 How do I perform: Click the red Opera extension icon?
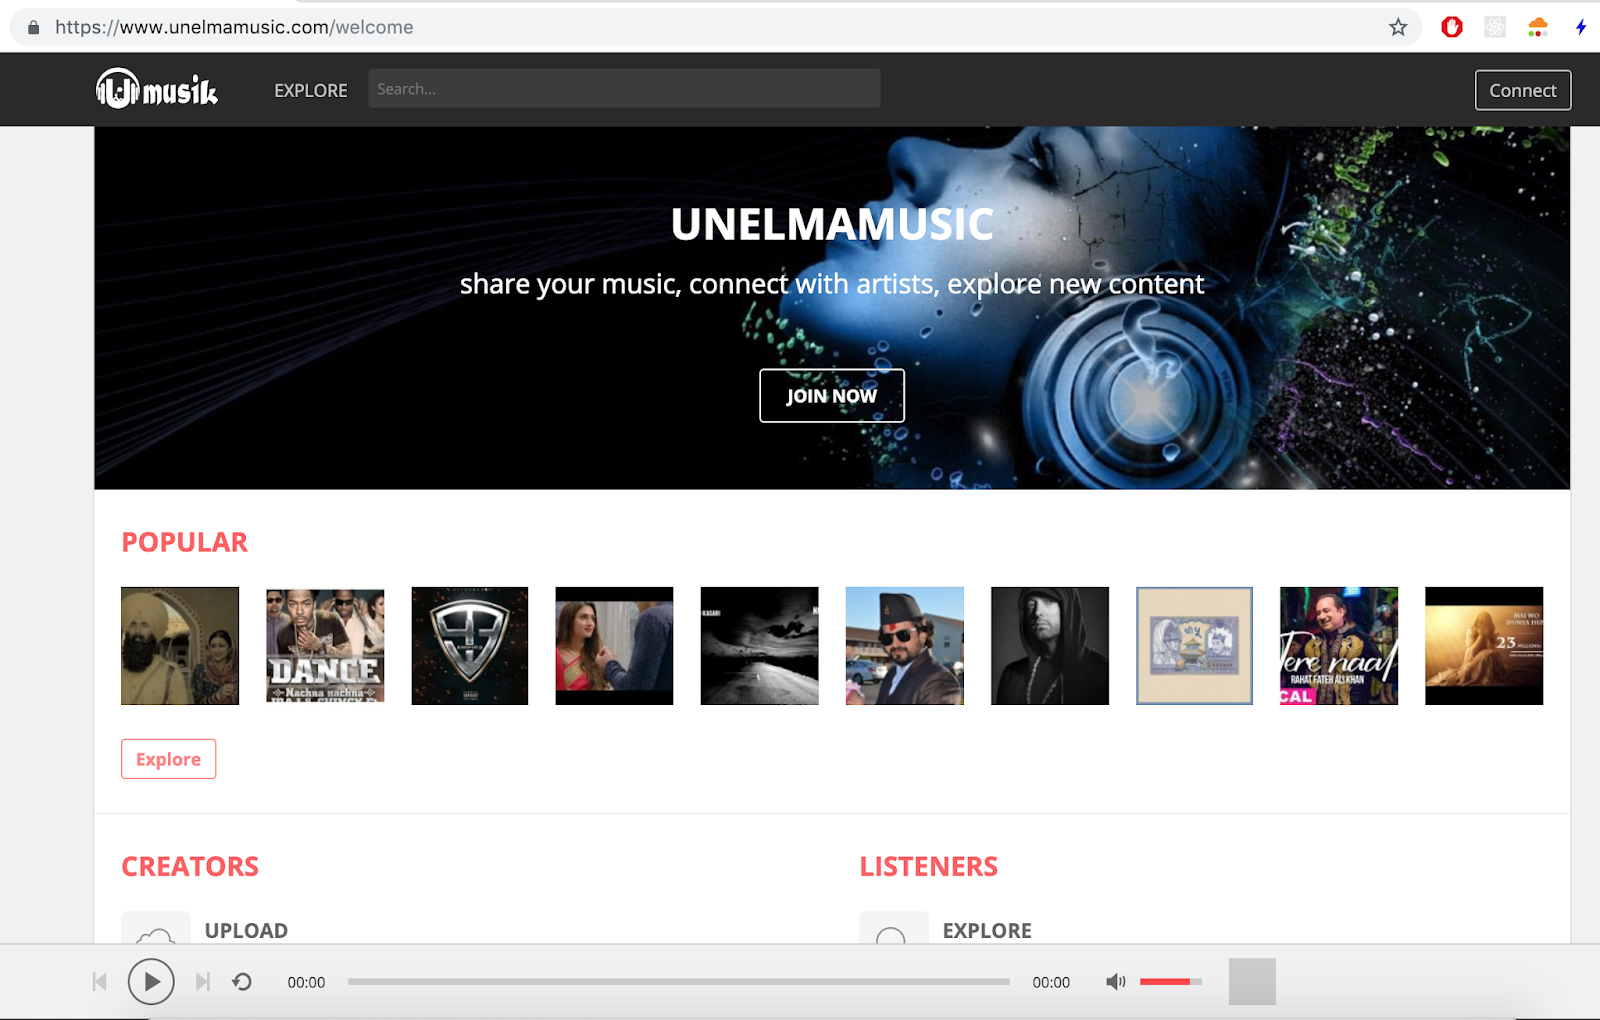tap(1452, 27)
